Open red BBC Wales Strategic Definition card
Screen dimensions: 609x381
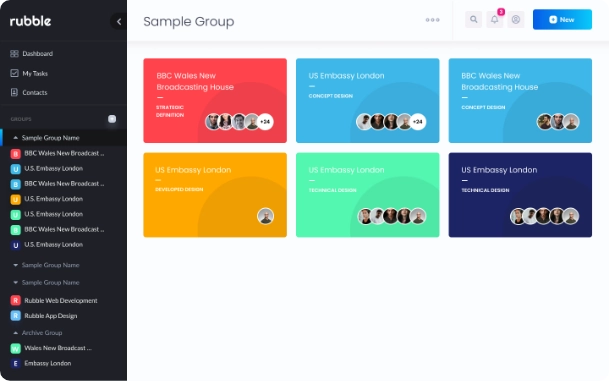(215, 101)
